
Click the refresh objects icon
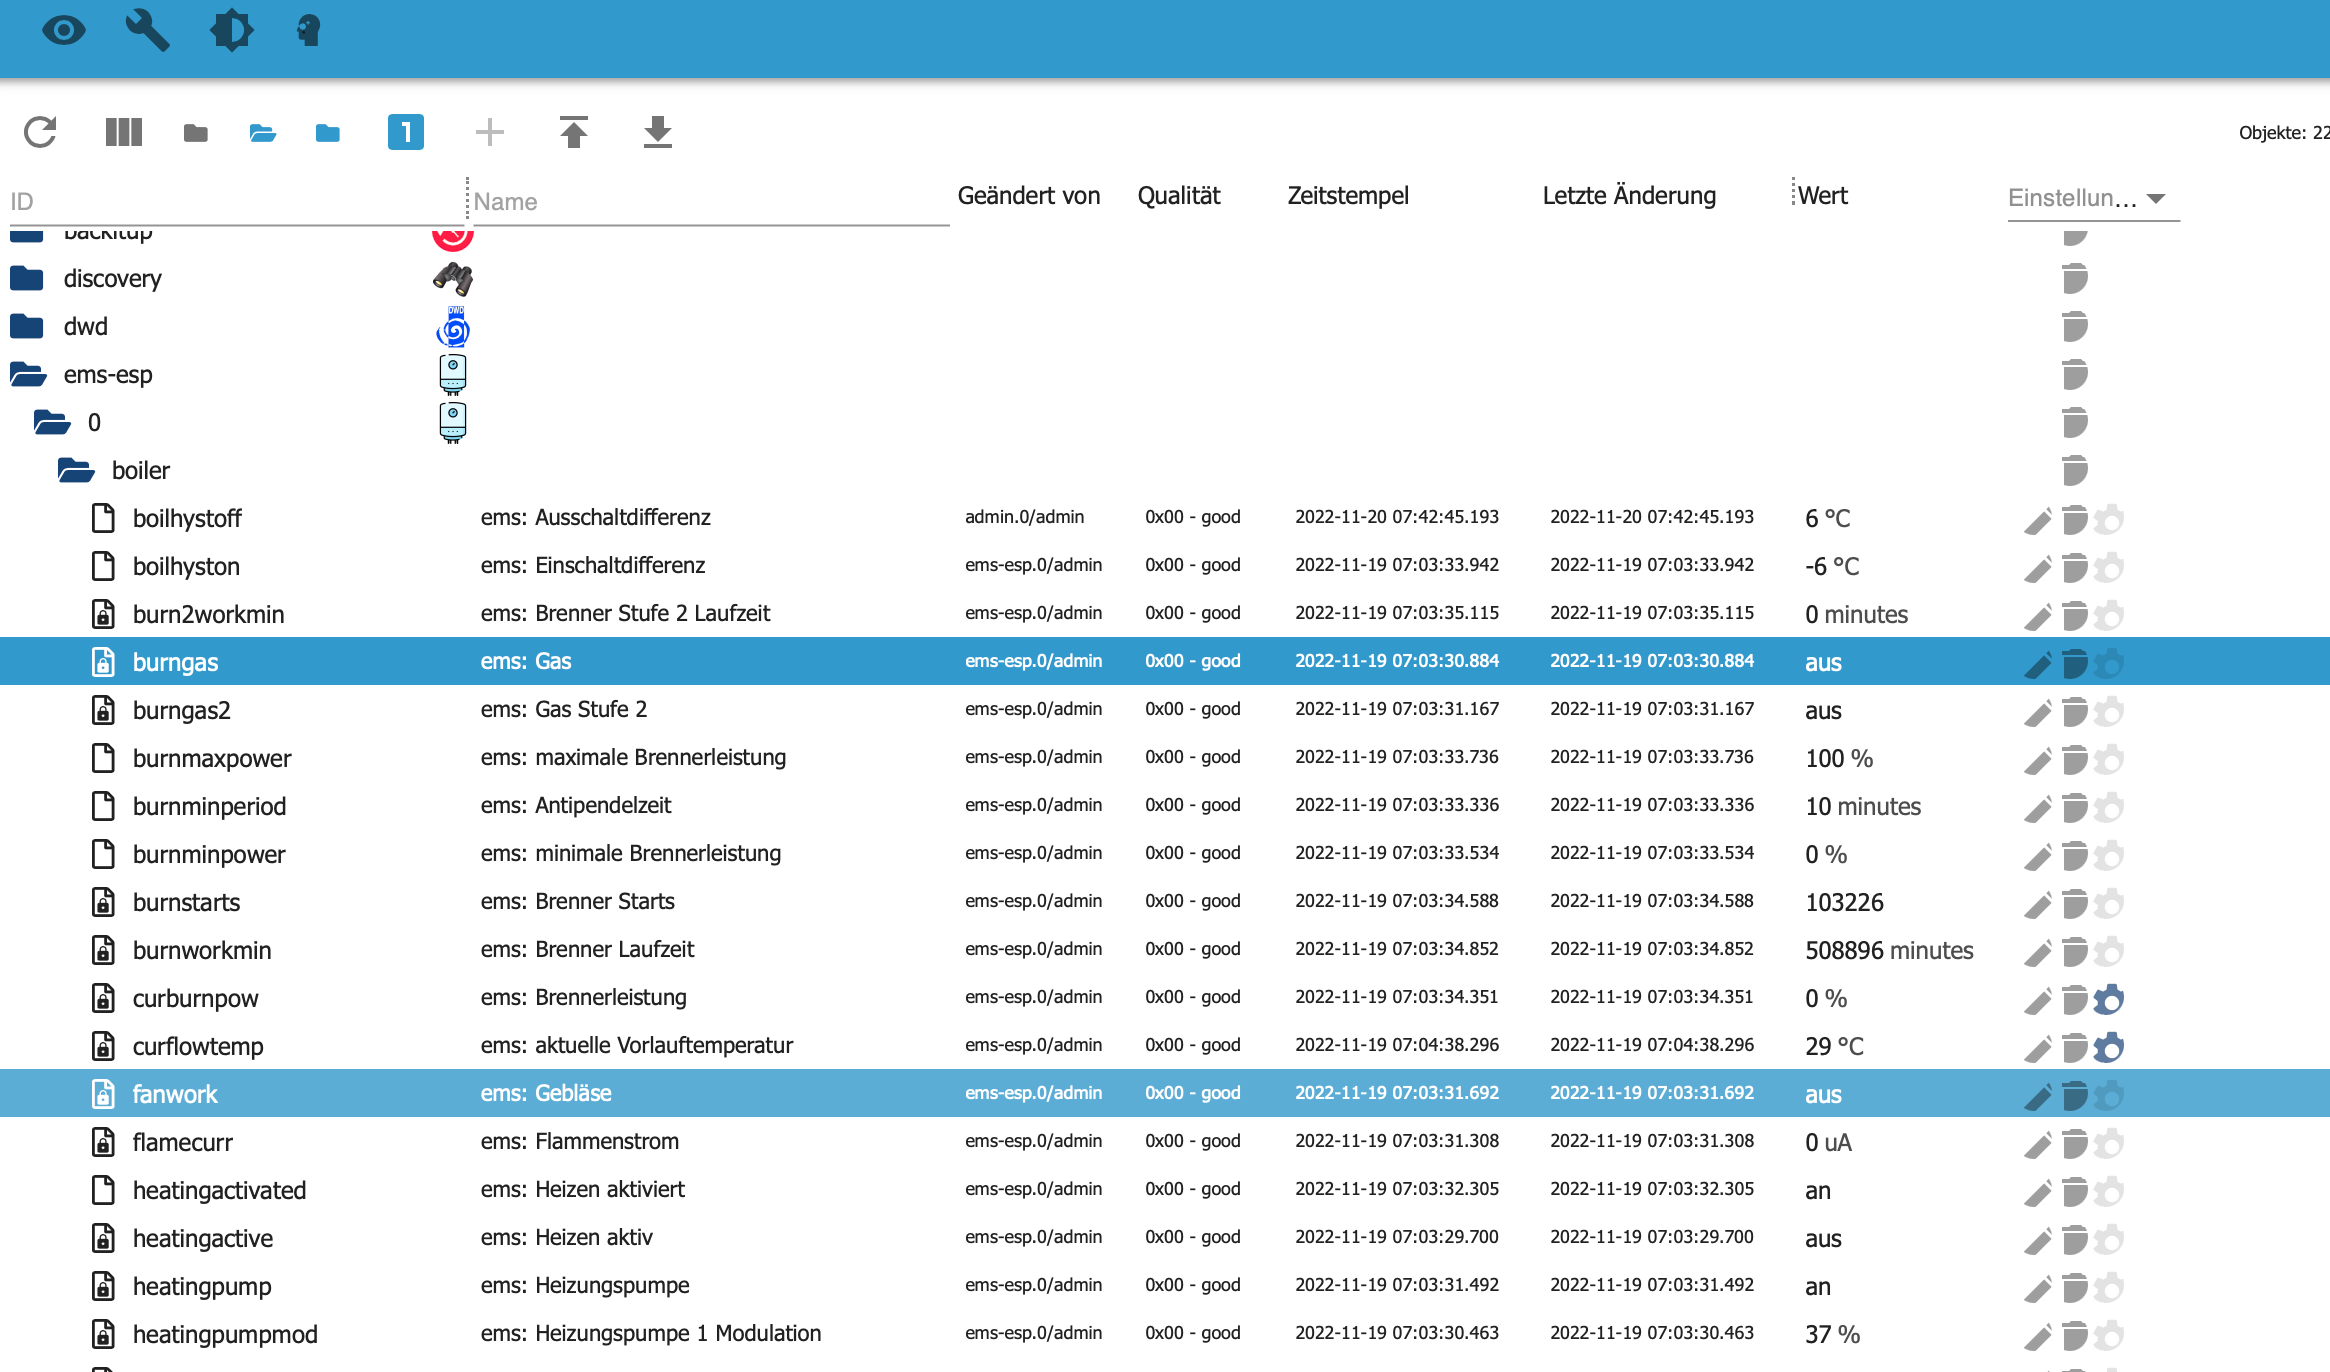click(40, 132)
